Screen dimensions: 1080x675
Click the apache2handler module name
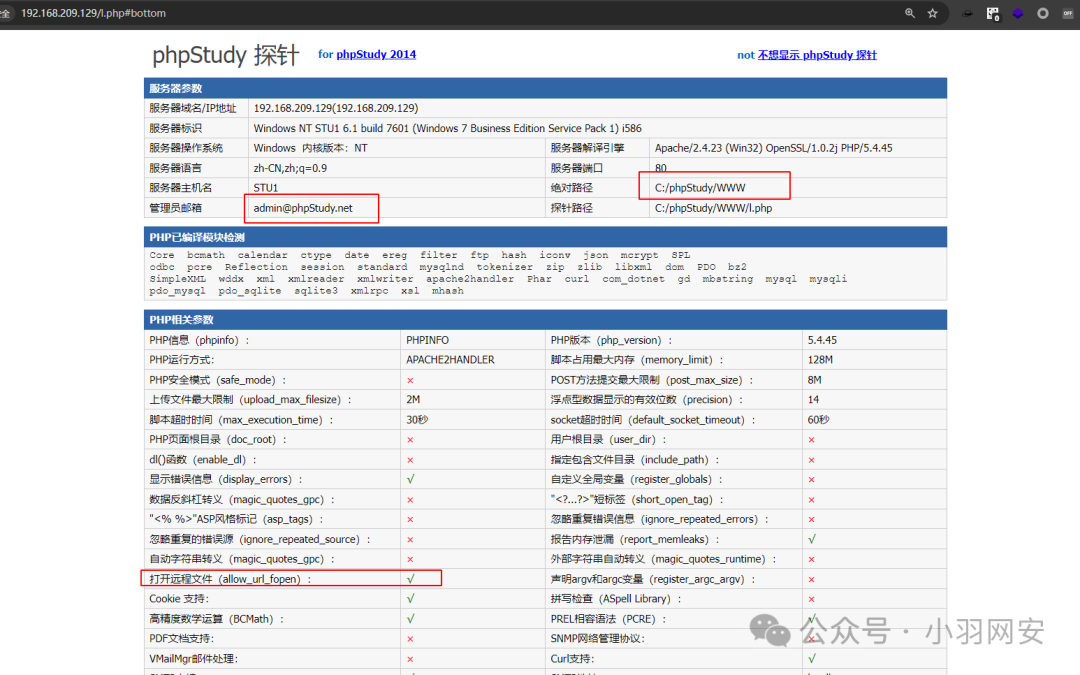(470, 279)
